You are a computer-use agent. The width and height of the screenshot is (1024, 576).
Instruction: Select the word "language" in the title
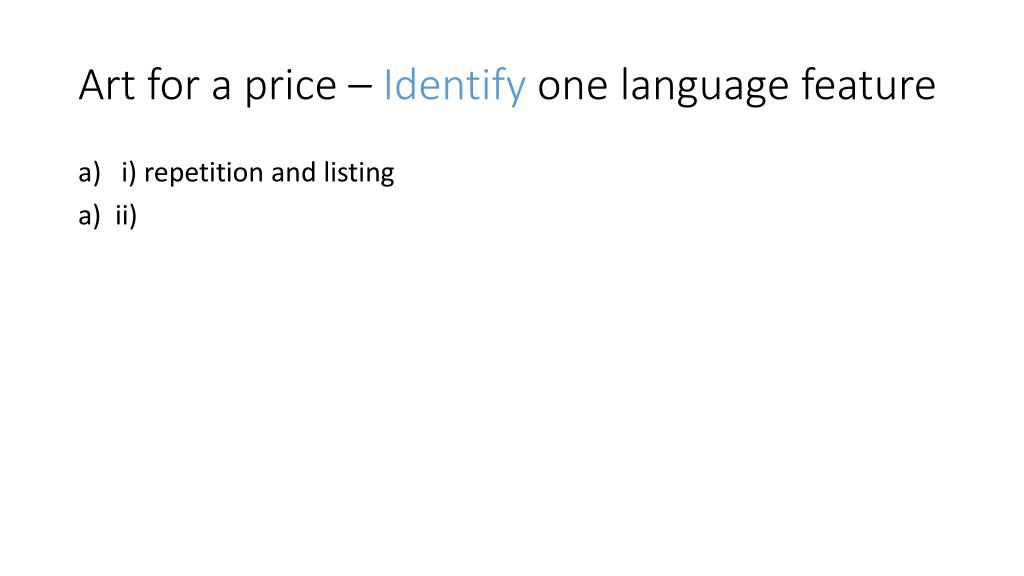705,87
